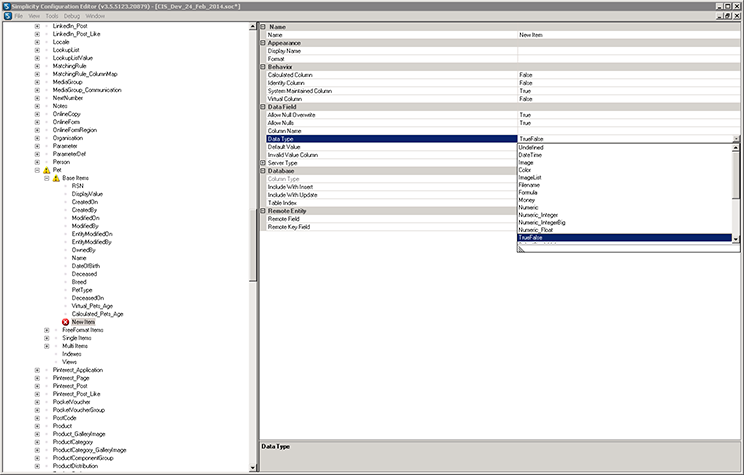Click the document icon left of File menu
This screenshot has width=744, height=475.
pos(8,16)
